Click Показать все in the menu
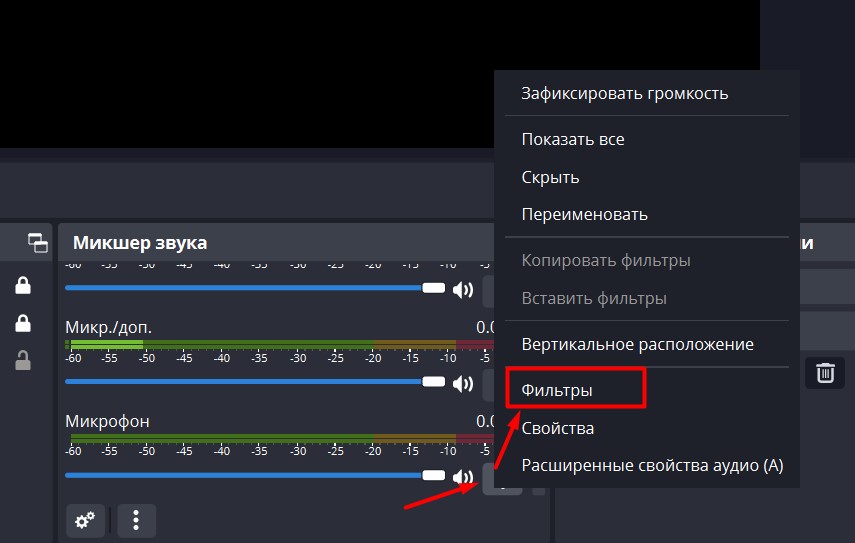 (573, 140)
